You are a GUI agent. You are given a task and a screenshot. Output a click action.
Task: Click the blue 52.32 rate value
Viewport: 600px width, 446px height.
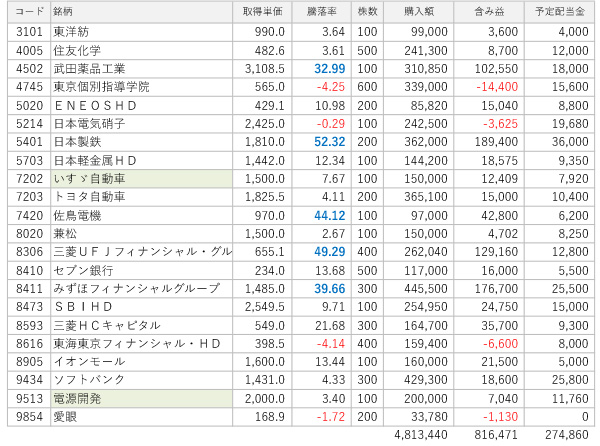pyautogui.click(x=329, y=142)
